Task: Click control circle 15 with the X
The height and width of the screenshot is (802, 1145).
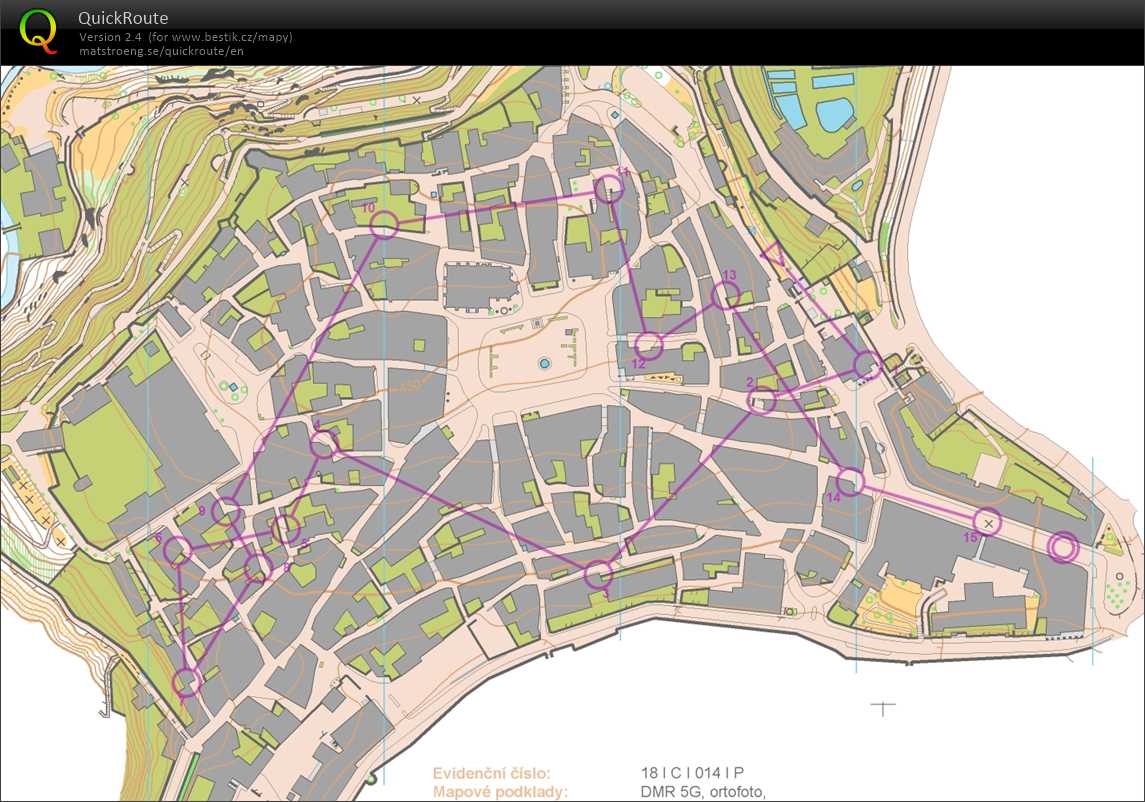Action: (988, 521)
